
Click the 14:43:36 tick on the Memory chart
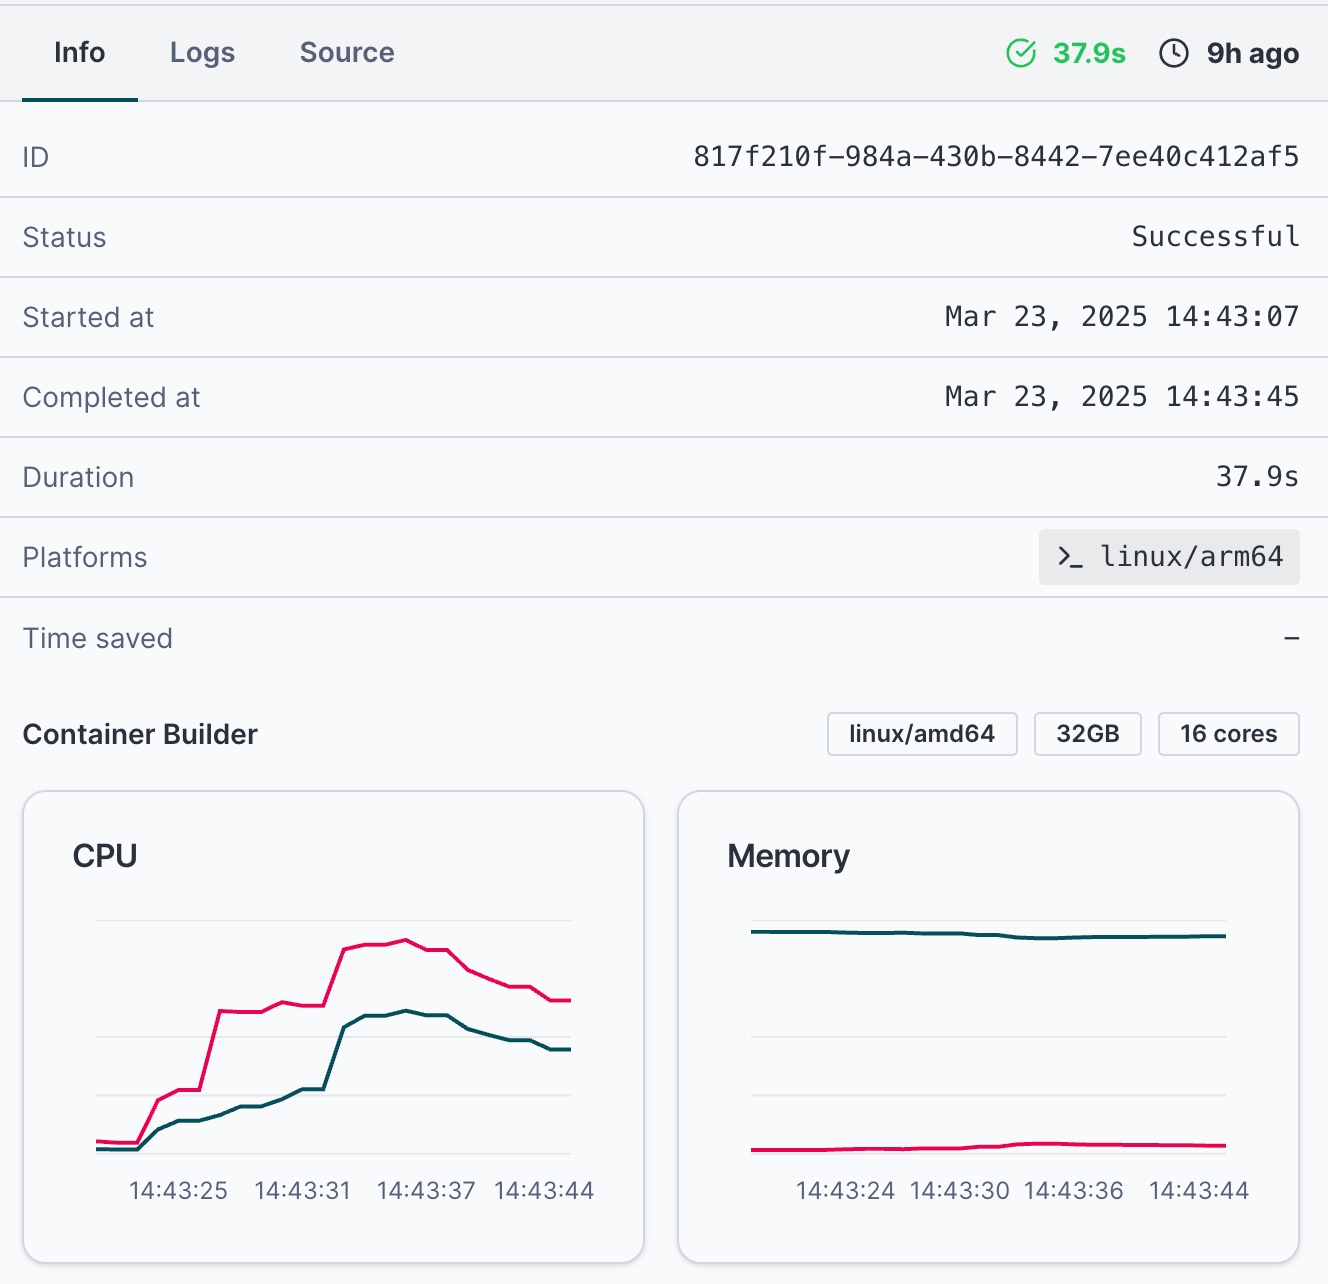coord(1074,1191)
